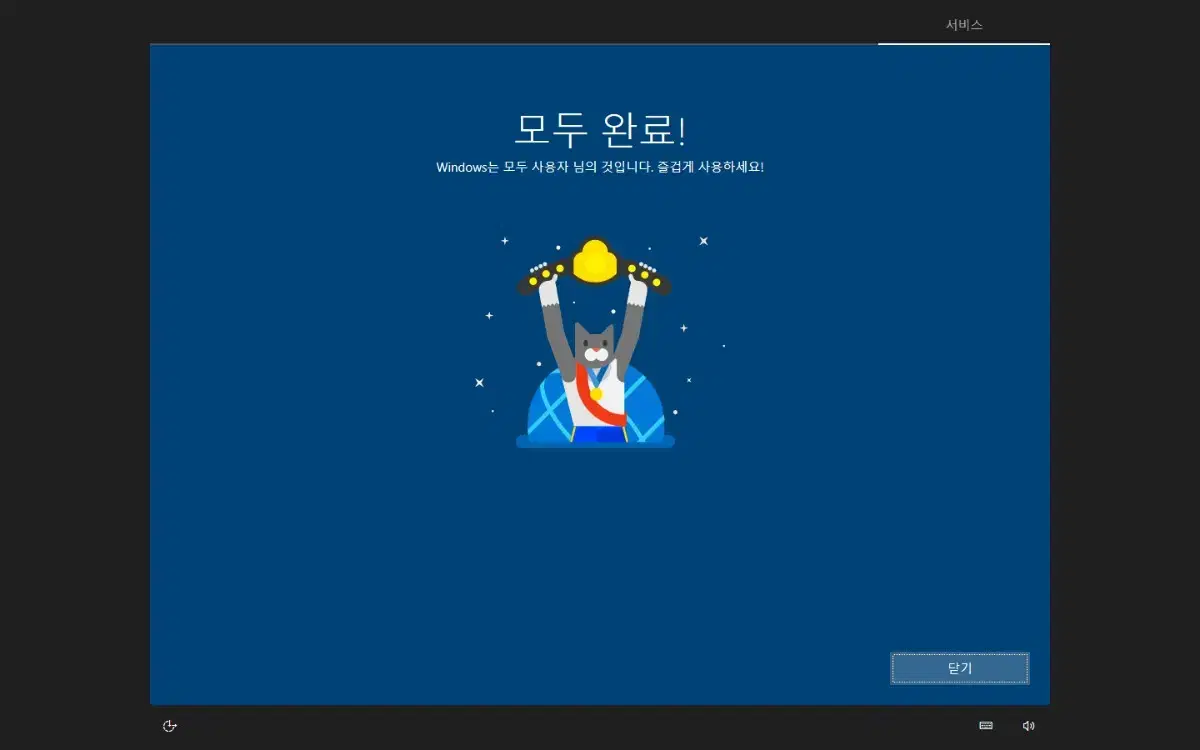Click the white line beneath 서비스 tab
Viewport: 1200px width, 750px height.
point(964,44)
